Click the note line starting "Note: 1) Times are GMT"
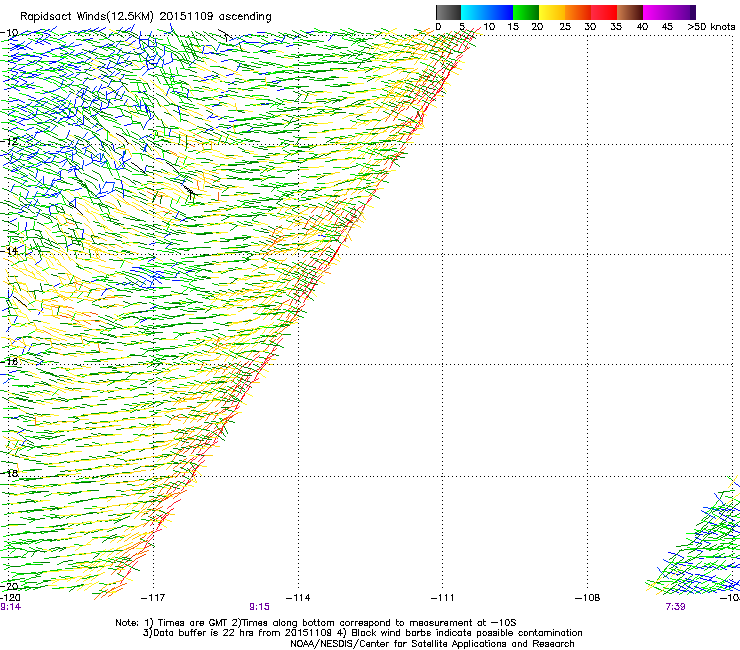 tap(316, 623)
